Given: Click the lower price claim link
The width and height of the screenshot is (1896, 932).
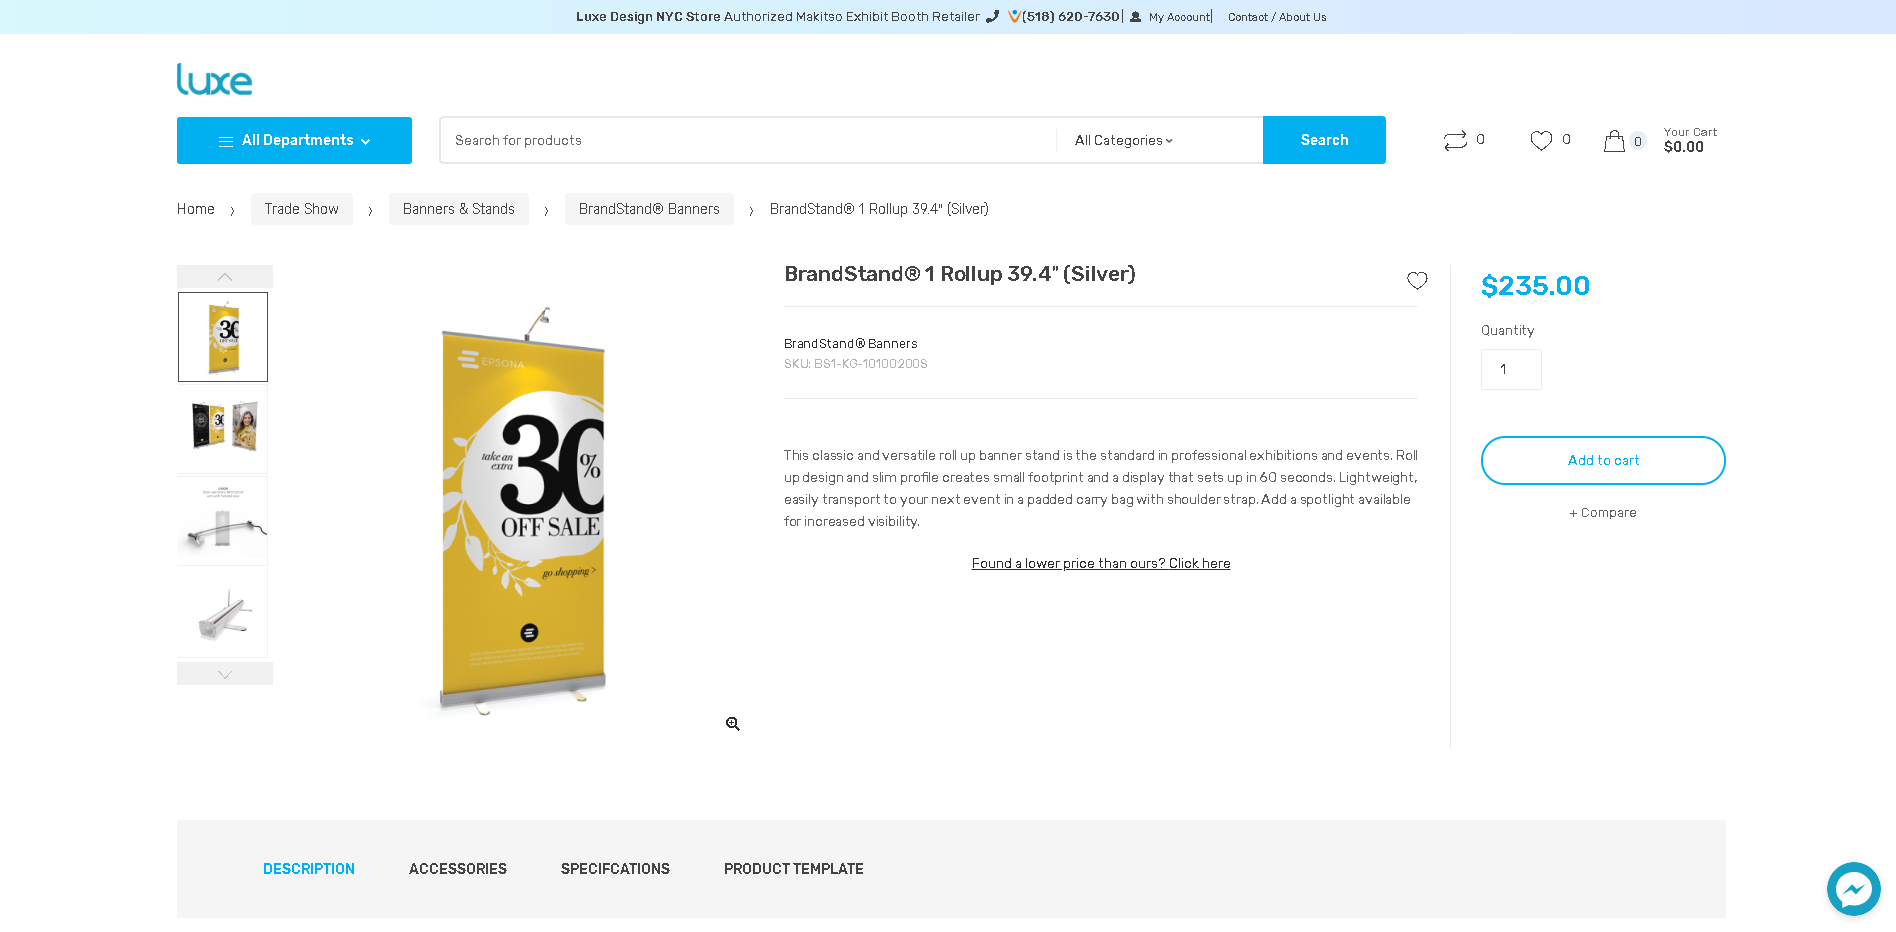Looking at the screenshot, I should [1101, 564].
